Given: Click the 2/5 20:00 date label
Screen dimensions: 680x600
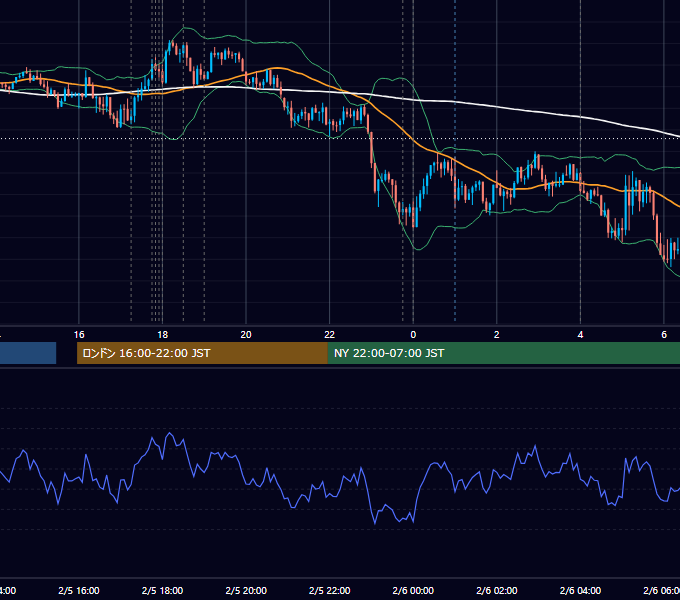Looking at the screenshot, I should pyautogui.click(x=246, y=590).
